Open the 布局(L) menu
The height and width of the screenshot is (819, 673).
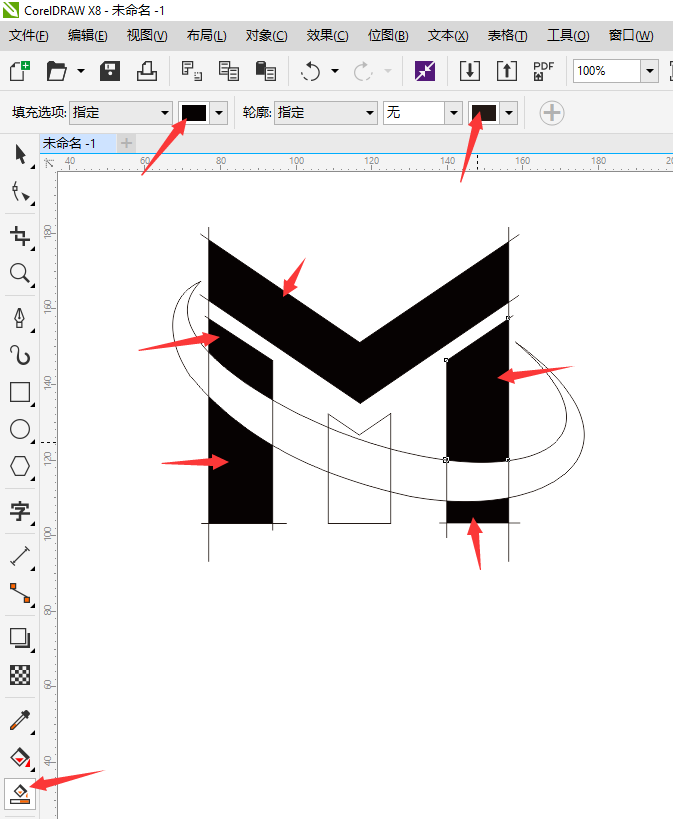(x=206, y=36)
